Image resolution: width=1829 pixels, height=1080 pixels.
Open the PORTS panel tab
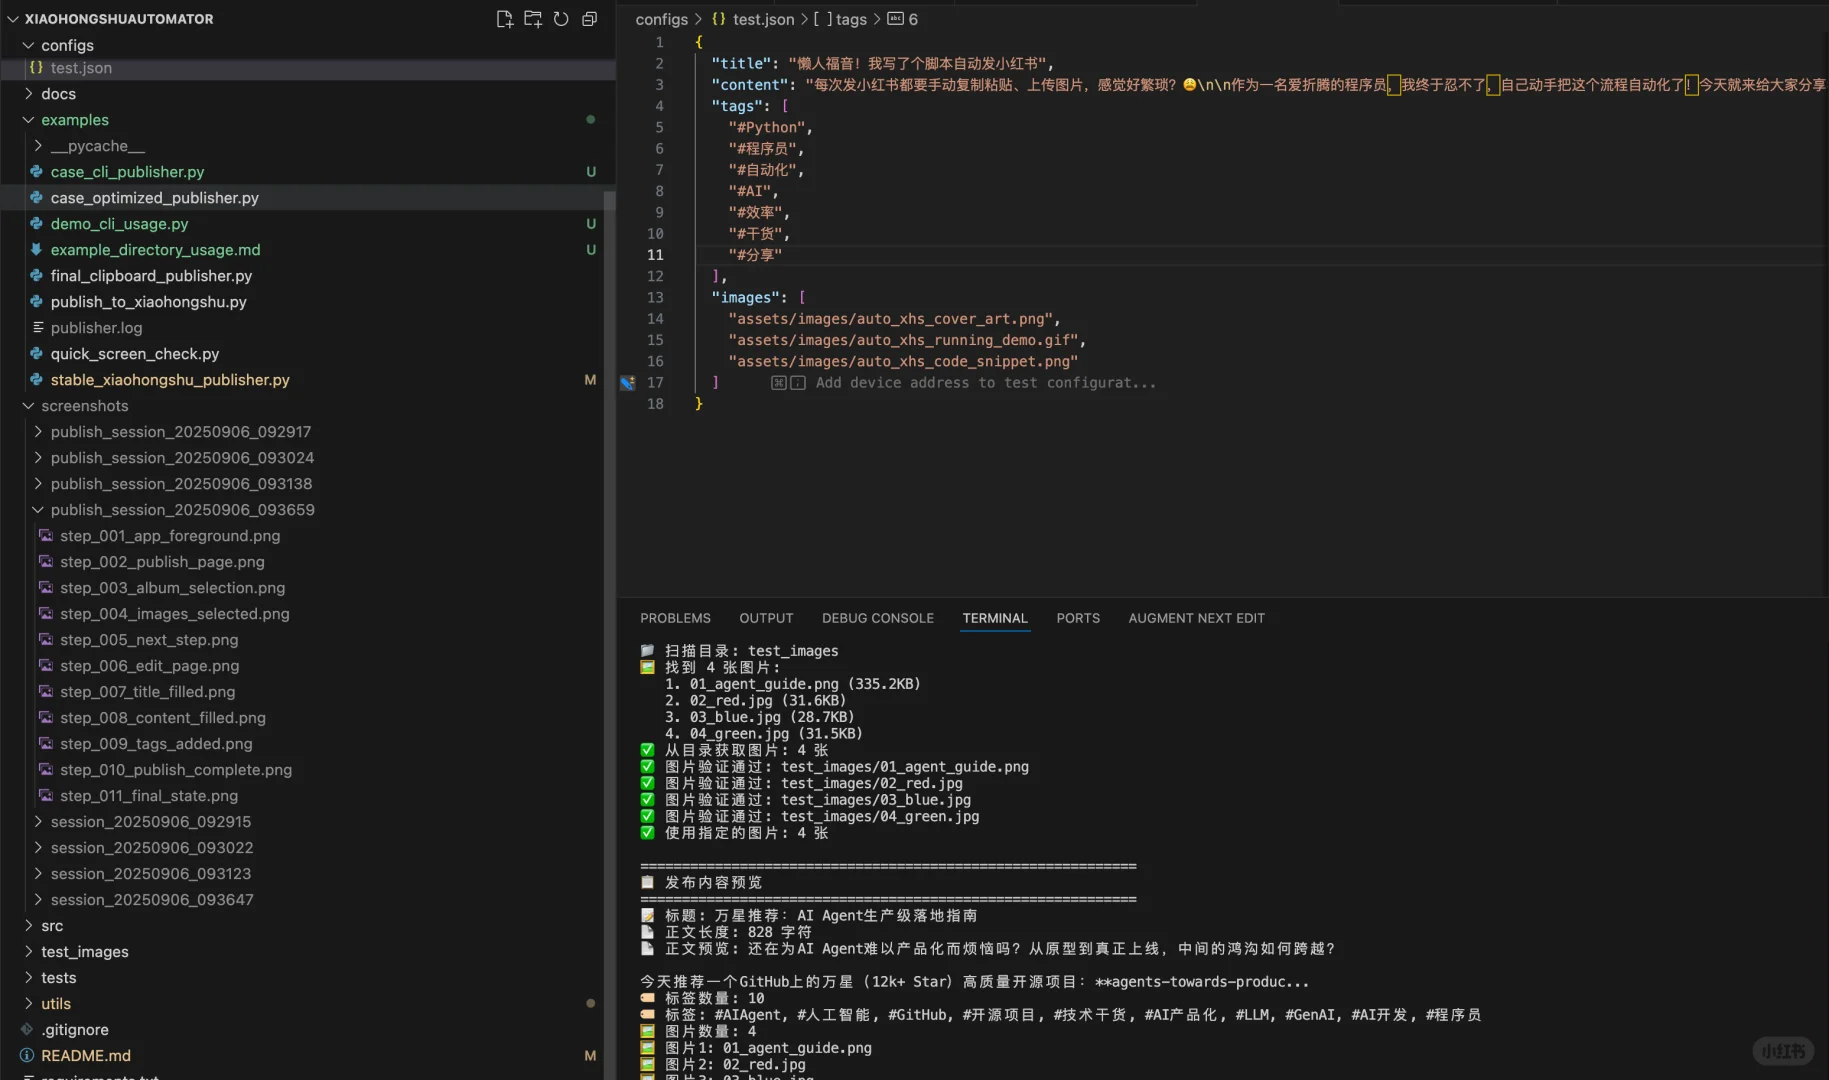click(x=1078, y=618)
